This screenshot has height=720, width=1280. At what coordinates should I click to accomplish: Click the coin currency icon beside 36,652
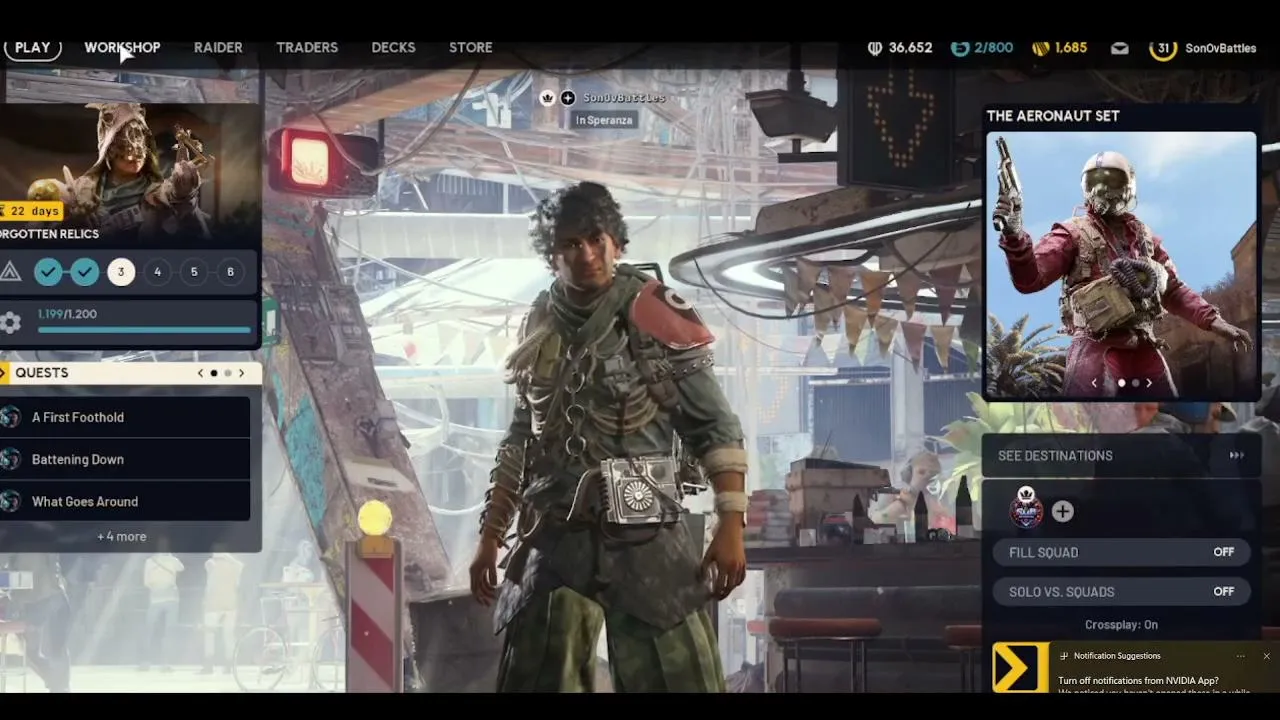coord(875,48)
